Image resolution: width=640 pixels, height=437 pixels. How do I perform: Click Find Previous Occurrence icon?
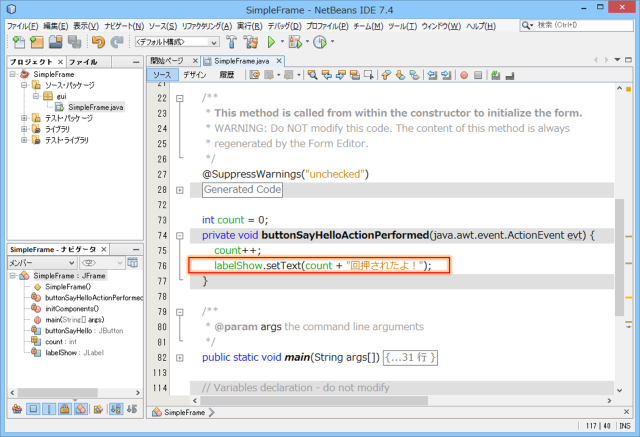(x=327, y=75)
